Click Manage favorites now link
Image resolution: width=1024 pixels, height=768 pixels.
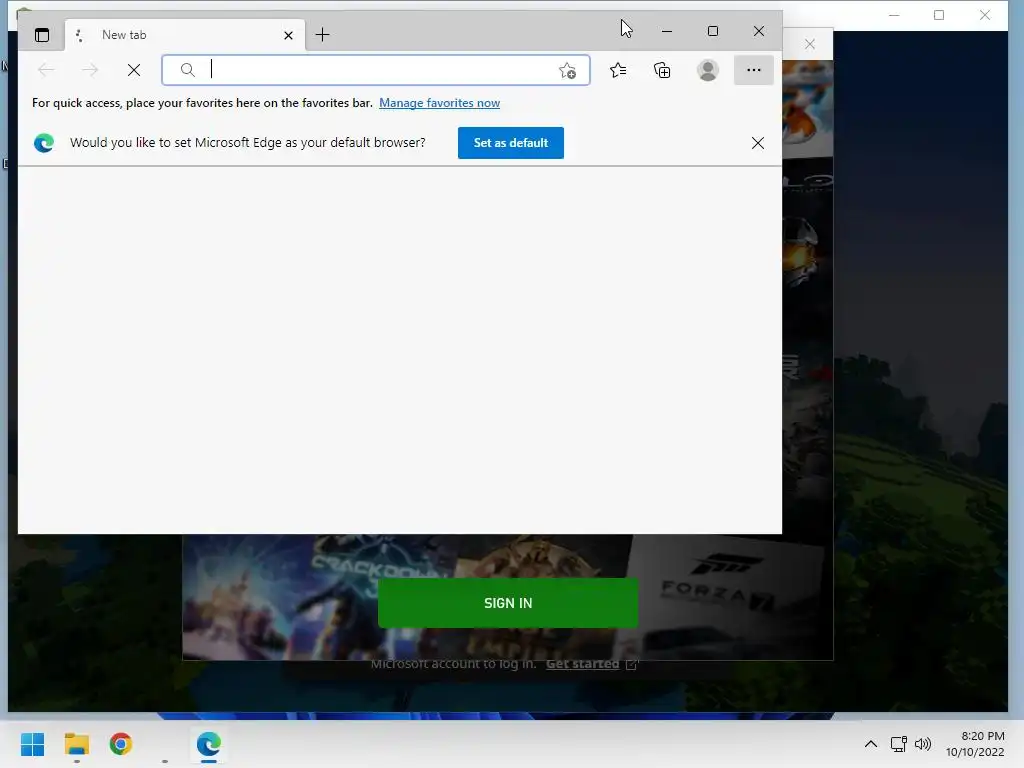[440, 103]
